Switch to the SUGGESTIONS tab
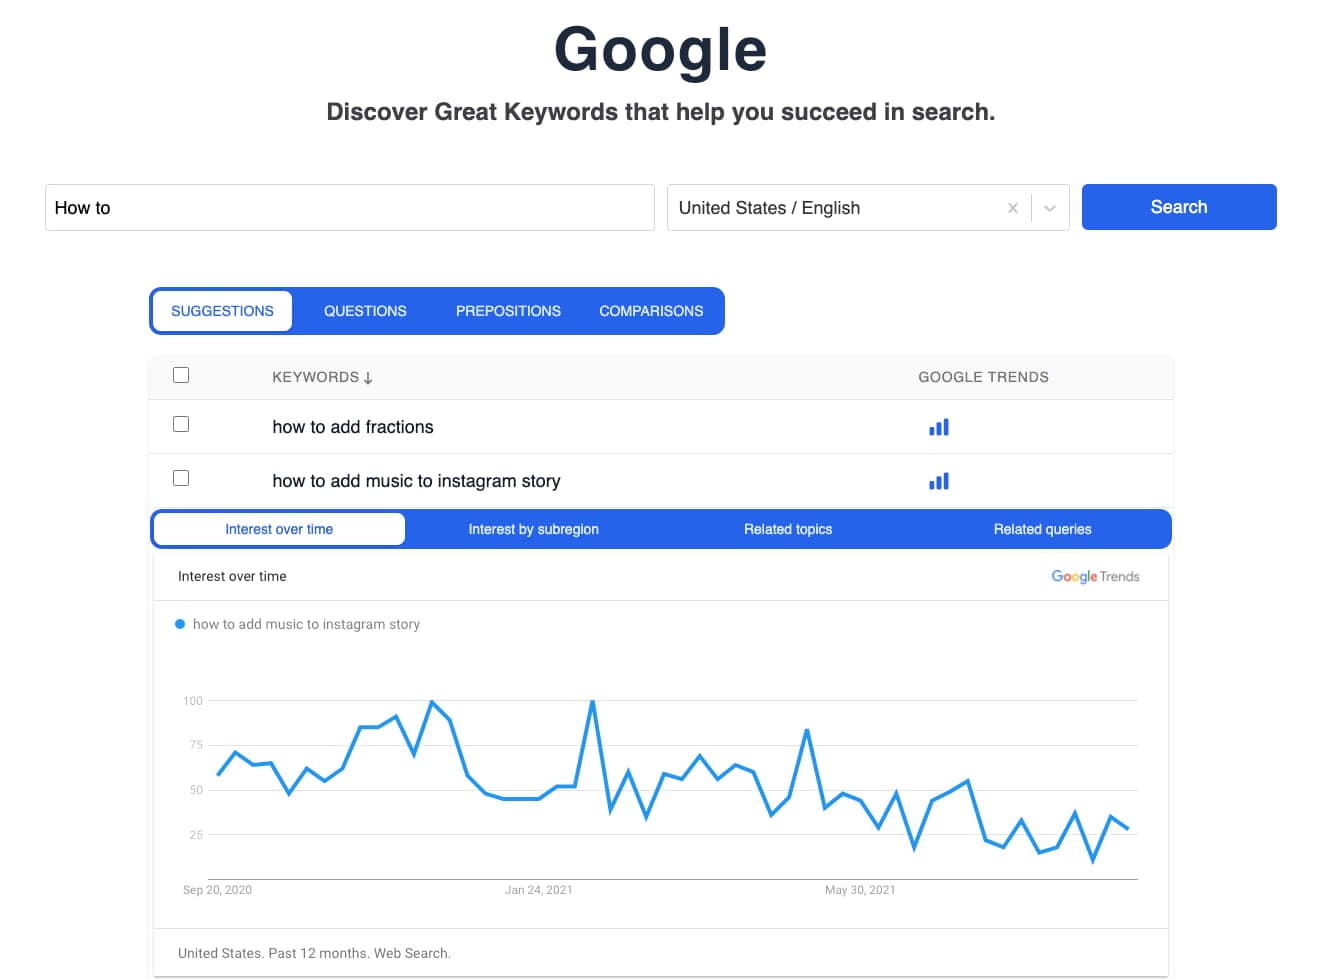The width and height of the screenshot is (1326, 979). coord(222,311)
